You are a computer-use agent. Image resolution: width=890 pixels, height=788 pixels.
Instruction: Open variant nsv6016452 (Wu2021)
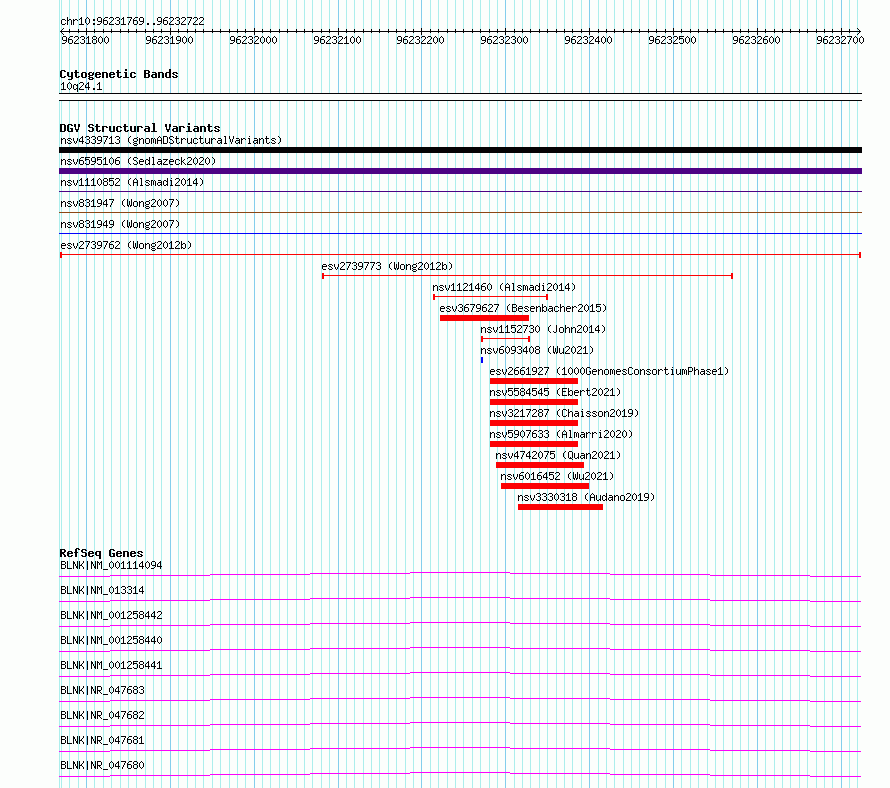(x=557, y=476)
